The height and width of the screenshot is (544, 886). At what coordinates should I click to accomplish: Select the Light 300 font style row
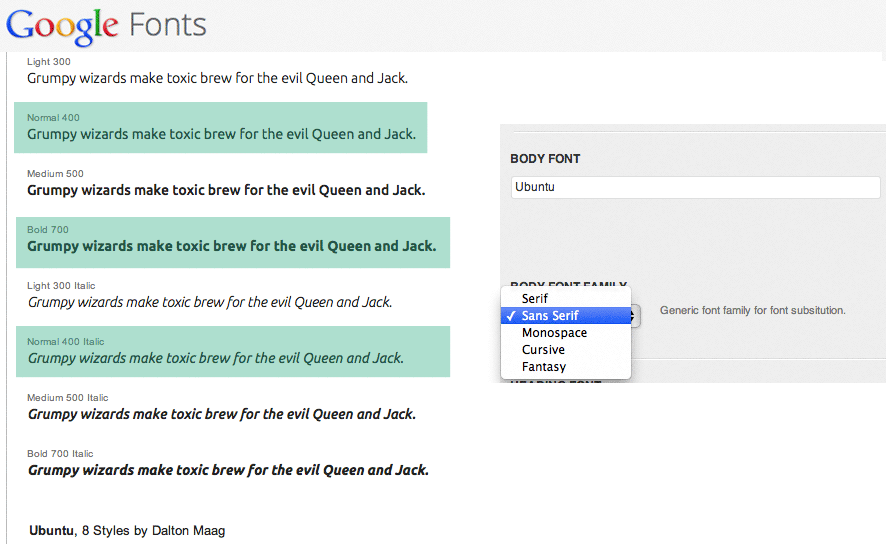[x=218, y=71]
